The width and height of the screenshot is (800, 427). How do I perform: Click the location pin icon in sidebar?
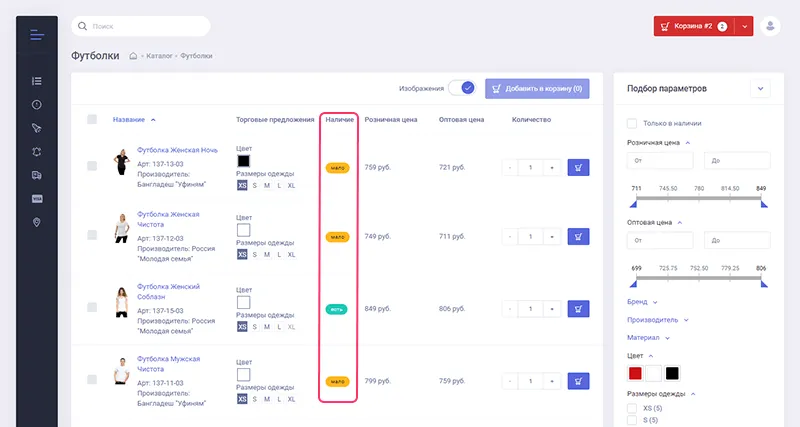pyautogui.click(x=37, y=222)
